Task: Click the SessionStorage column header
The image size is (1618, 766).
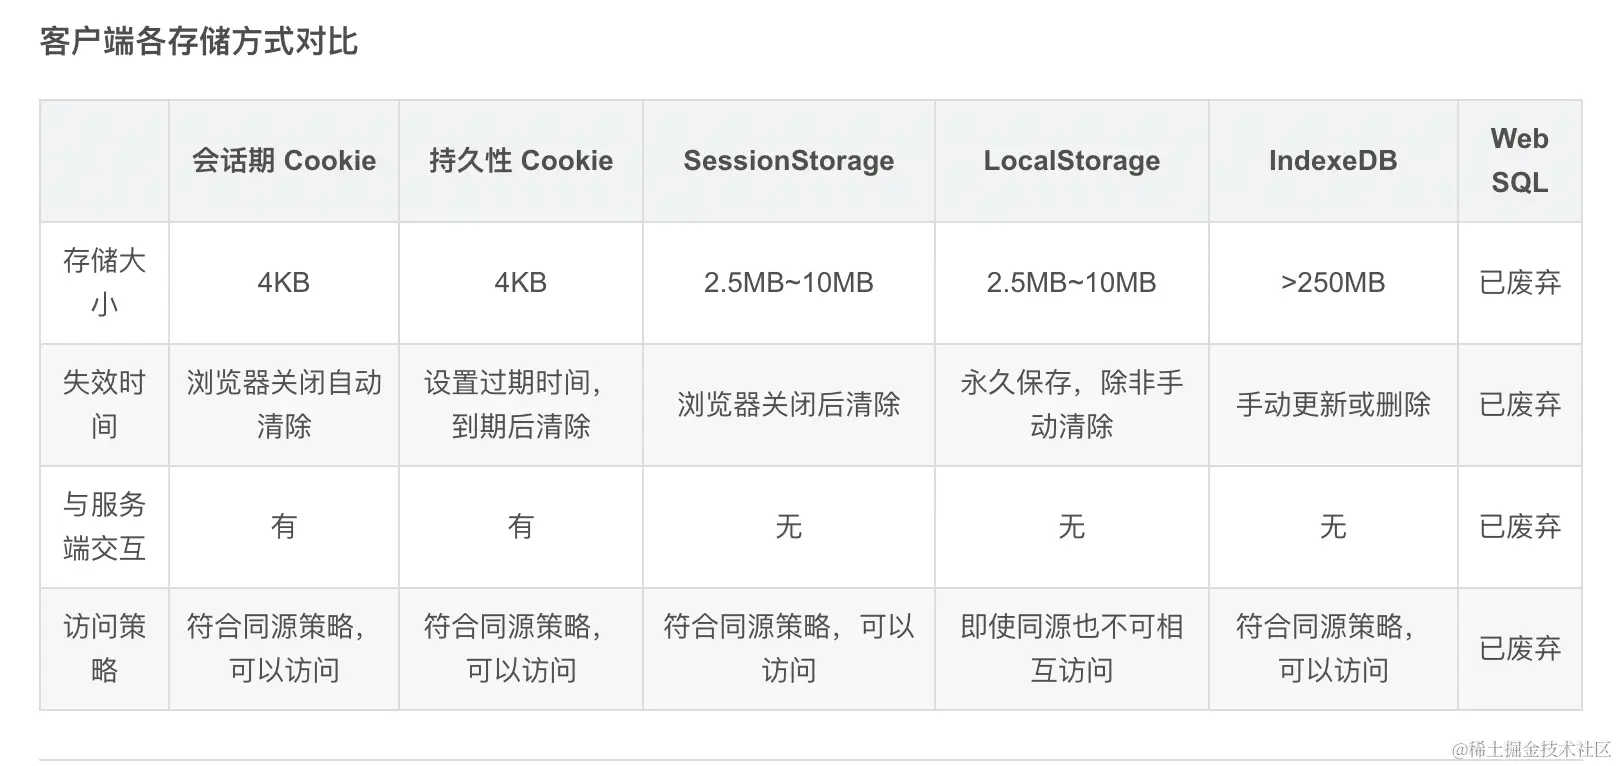Action: coord(788,161)
